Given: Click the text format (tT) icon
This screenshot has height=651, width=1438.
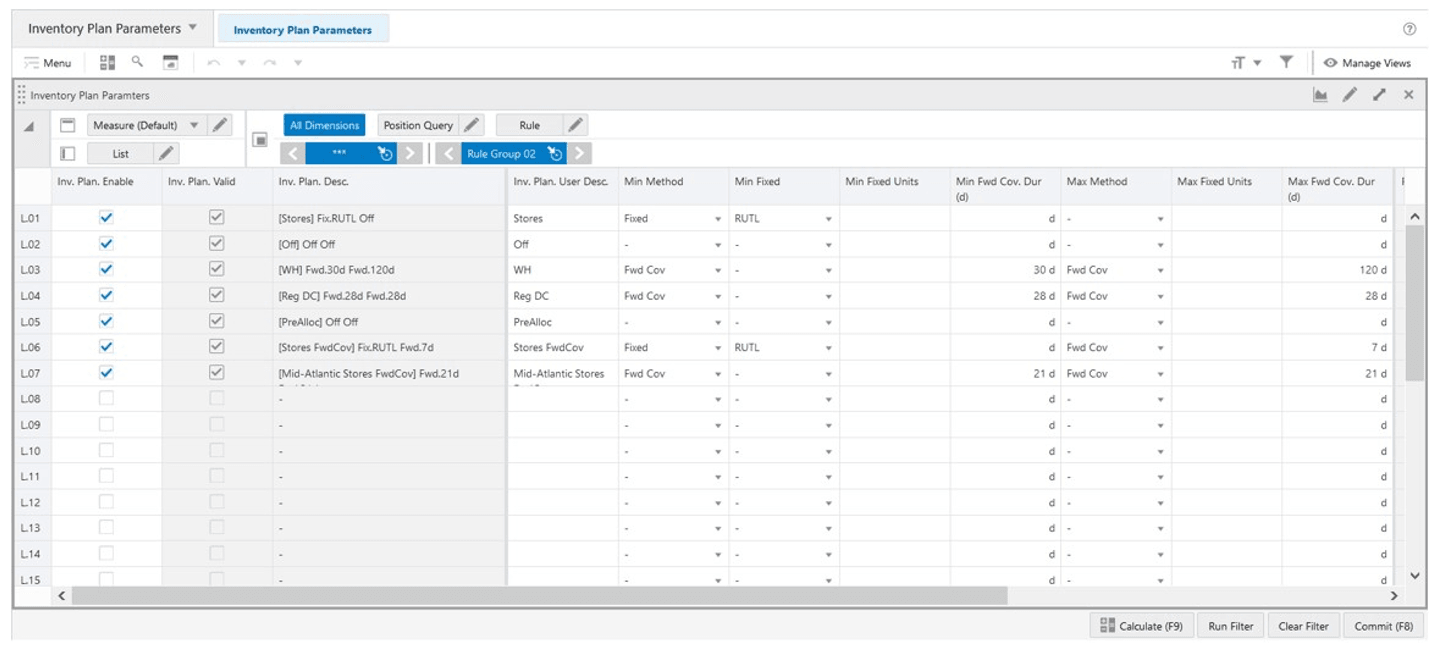Looking at the screenshot, I should coord(1240,62).
